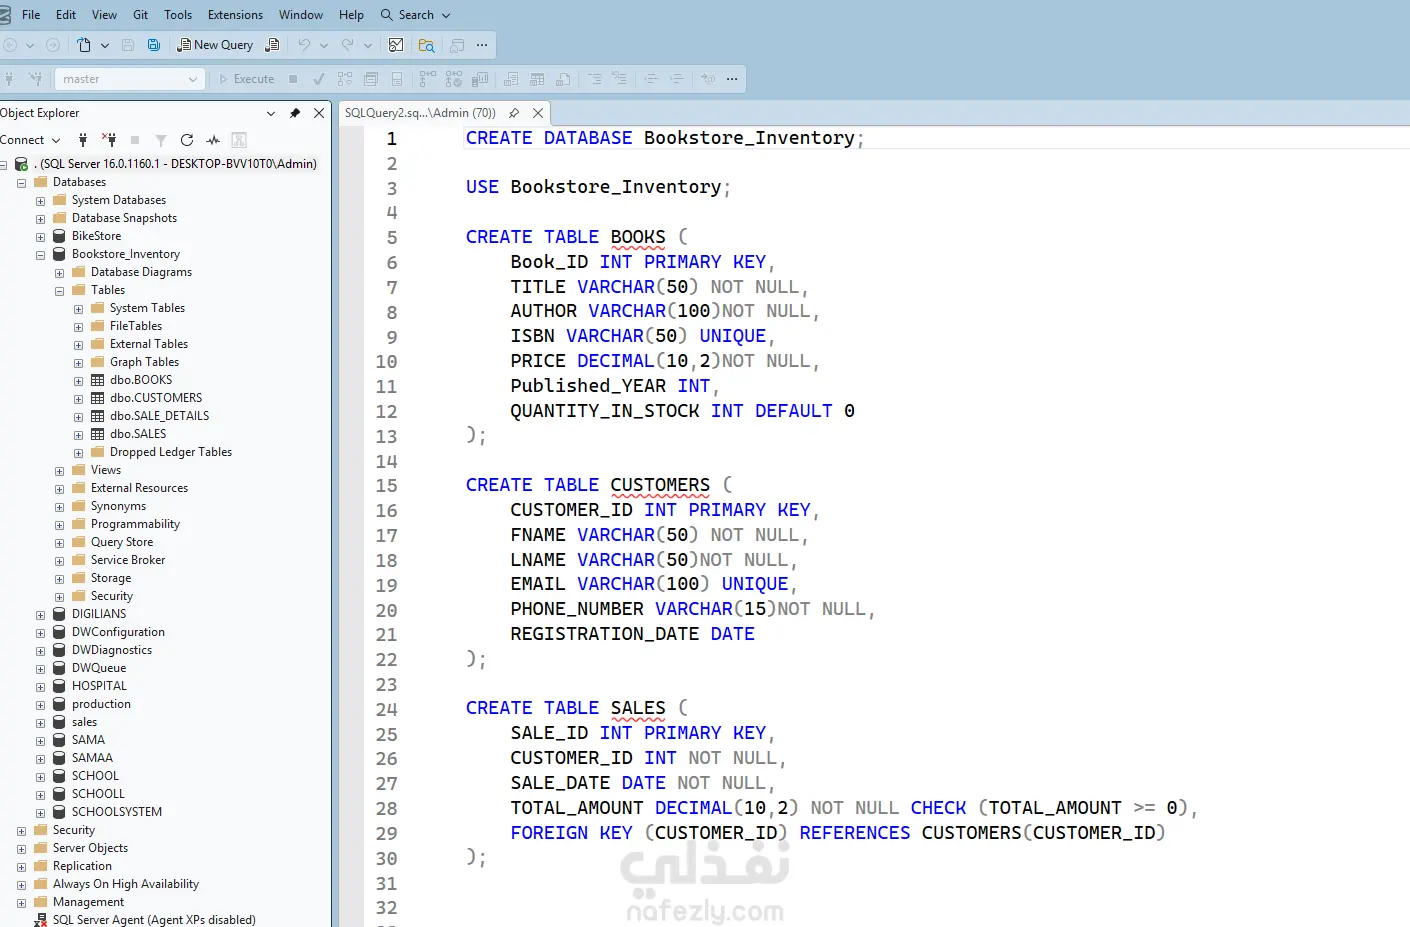The height and width of the screenshot is (927, 1410).
Task: Click the Save icon in toolbar
Action: point(128,45)
